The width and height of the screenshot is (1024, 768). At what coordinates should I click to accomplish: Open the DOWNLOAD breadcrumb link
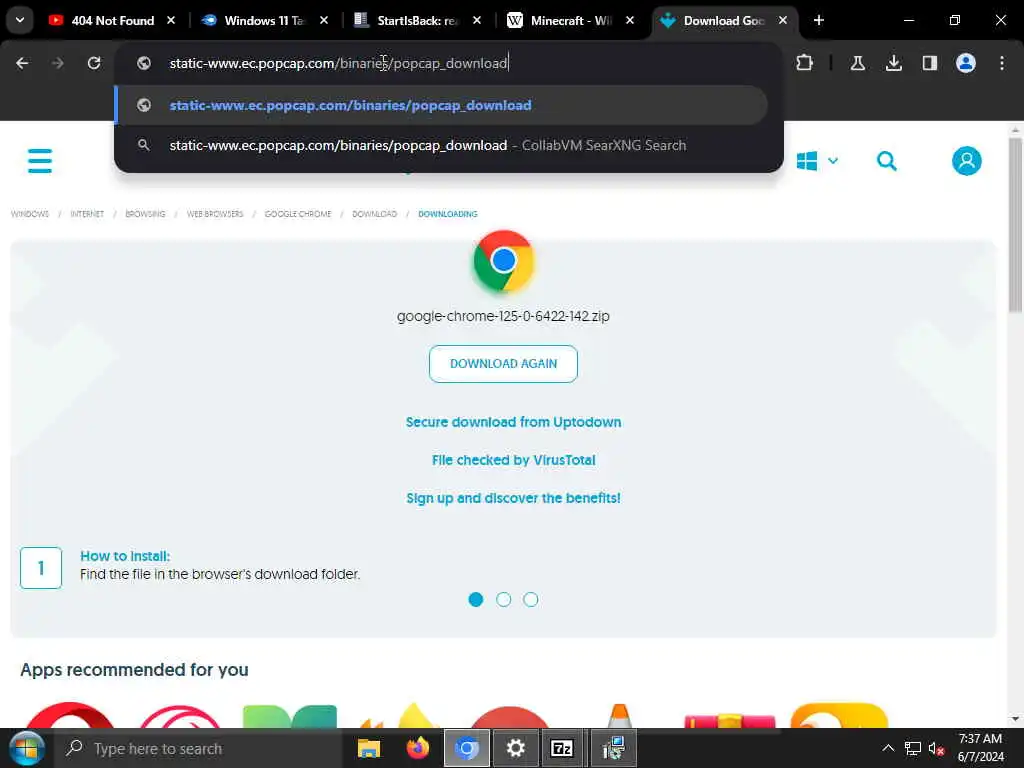coord(374,214)
